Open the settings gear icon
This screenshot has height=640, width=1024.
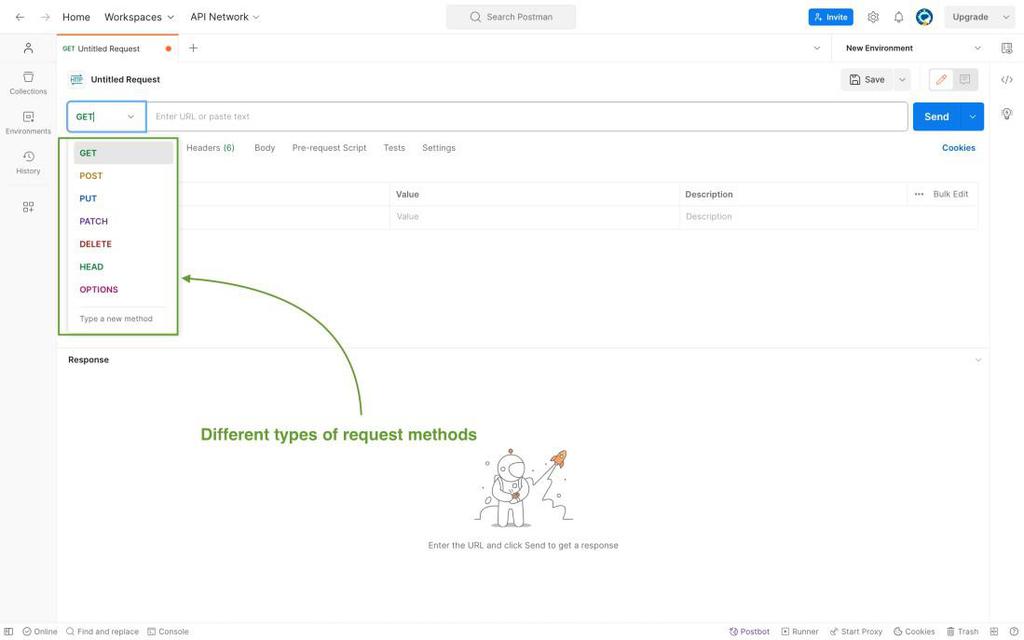point(873,17)
